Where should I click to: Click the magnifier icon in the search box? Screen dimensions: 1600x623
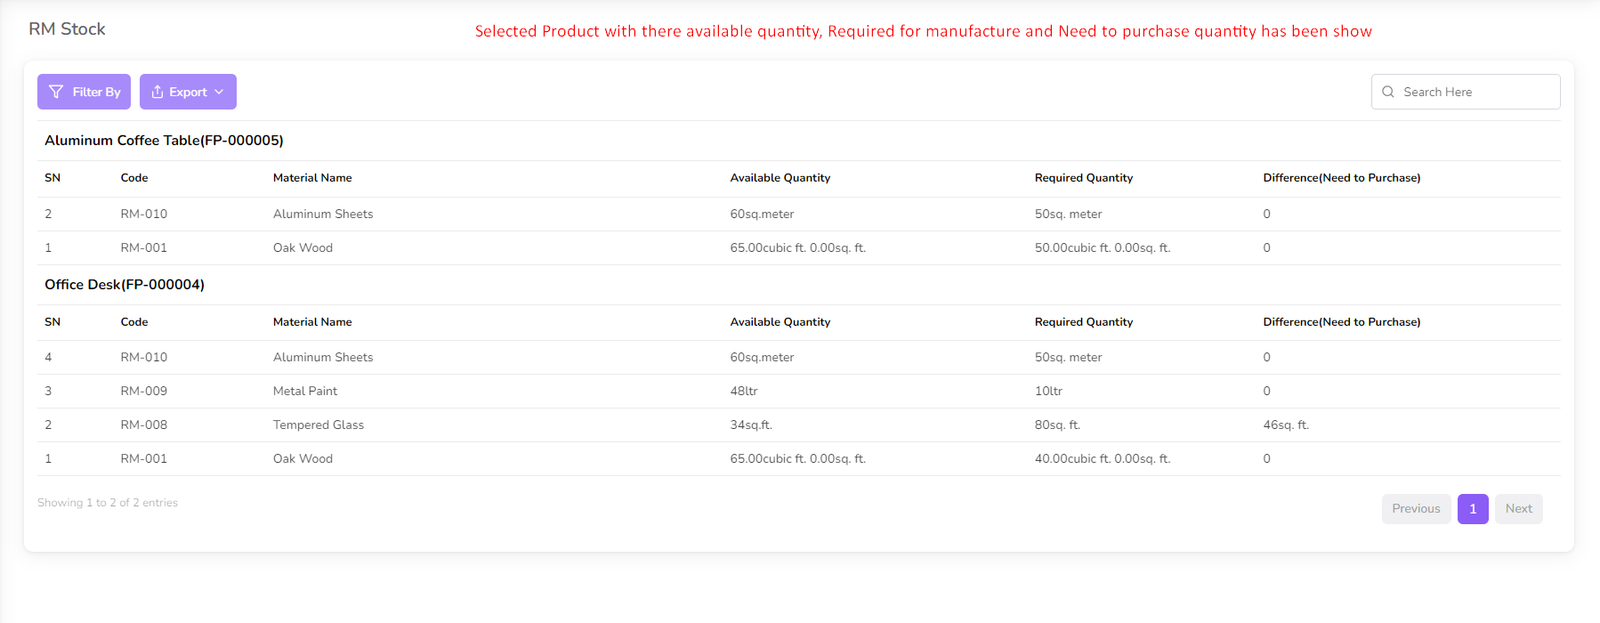pyautogui.click(x=1388, y=92)
